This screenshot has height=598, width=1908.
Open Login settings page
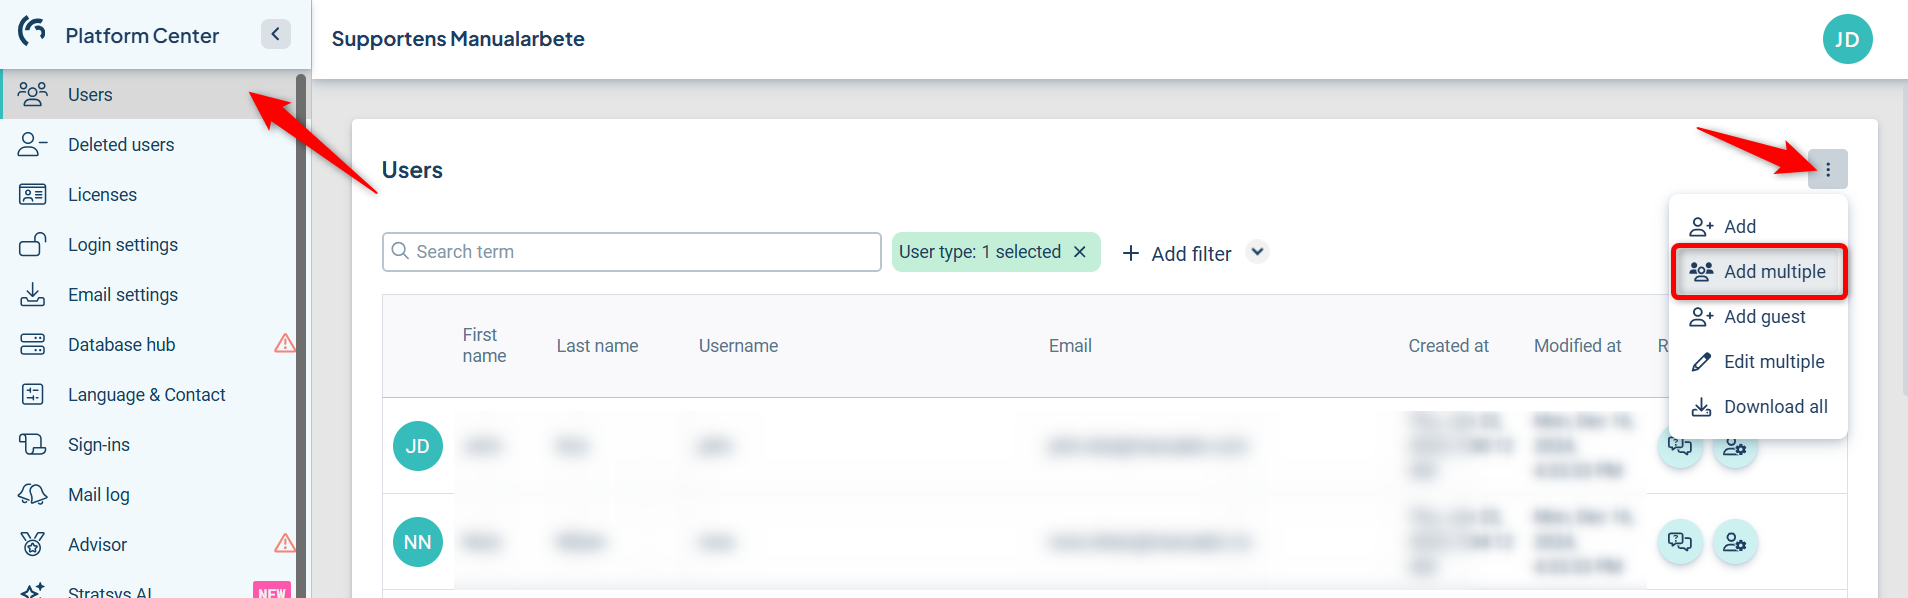[x=122, y=245]
